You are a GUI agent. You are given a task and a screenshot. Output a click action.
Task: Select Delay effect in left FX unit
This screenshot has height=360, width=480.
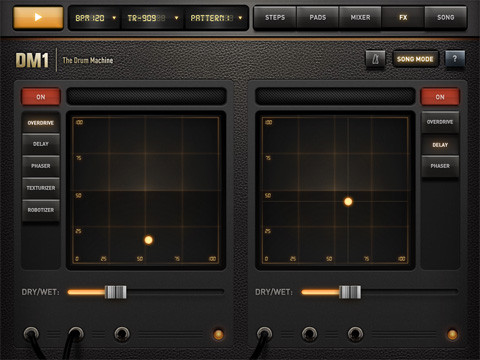pos(41,144)
